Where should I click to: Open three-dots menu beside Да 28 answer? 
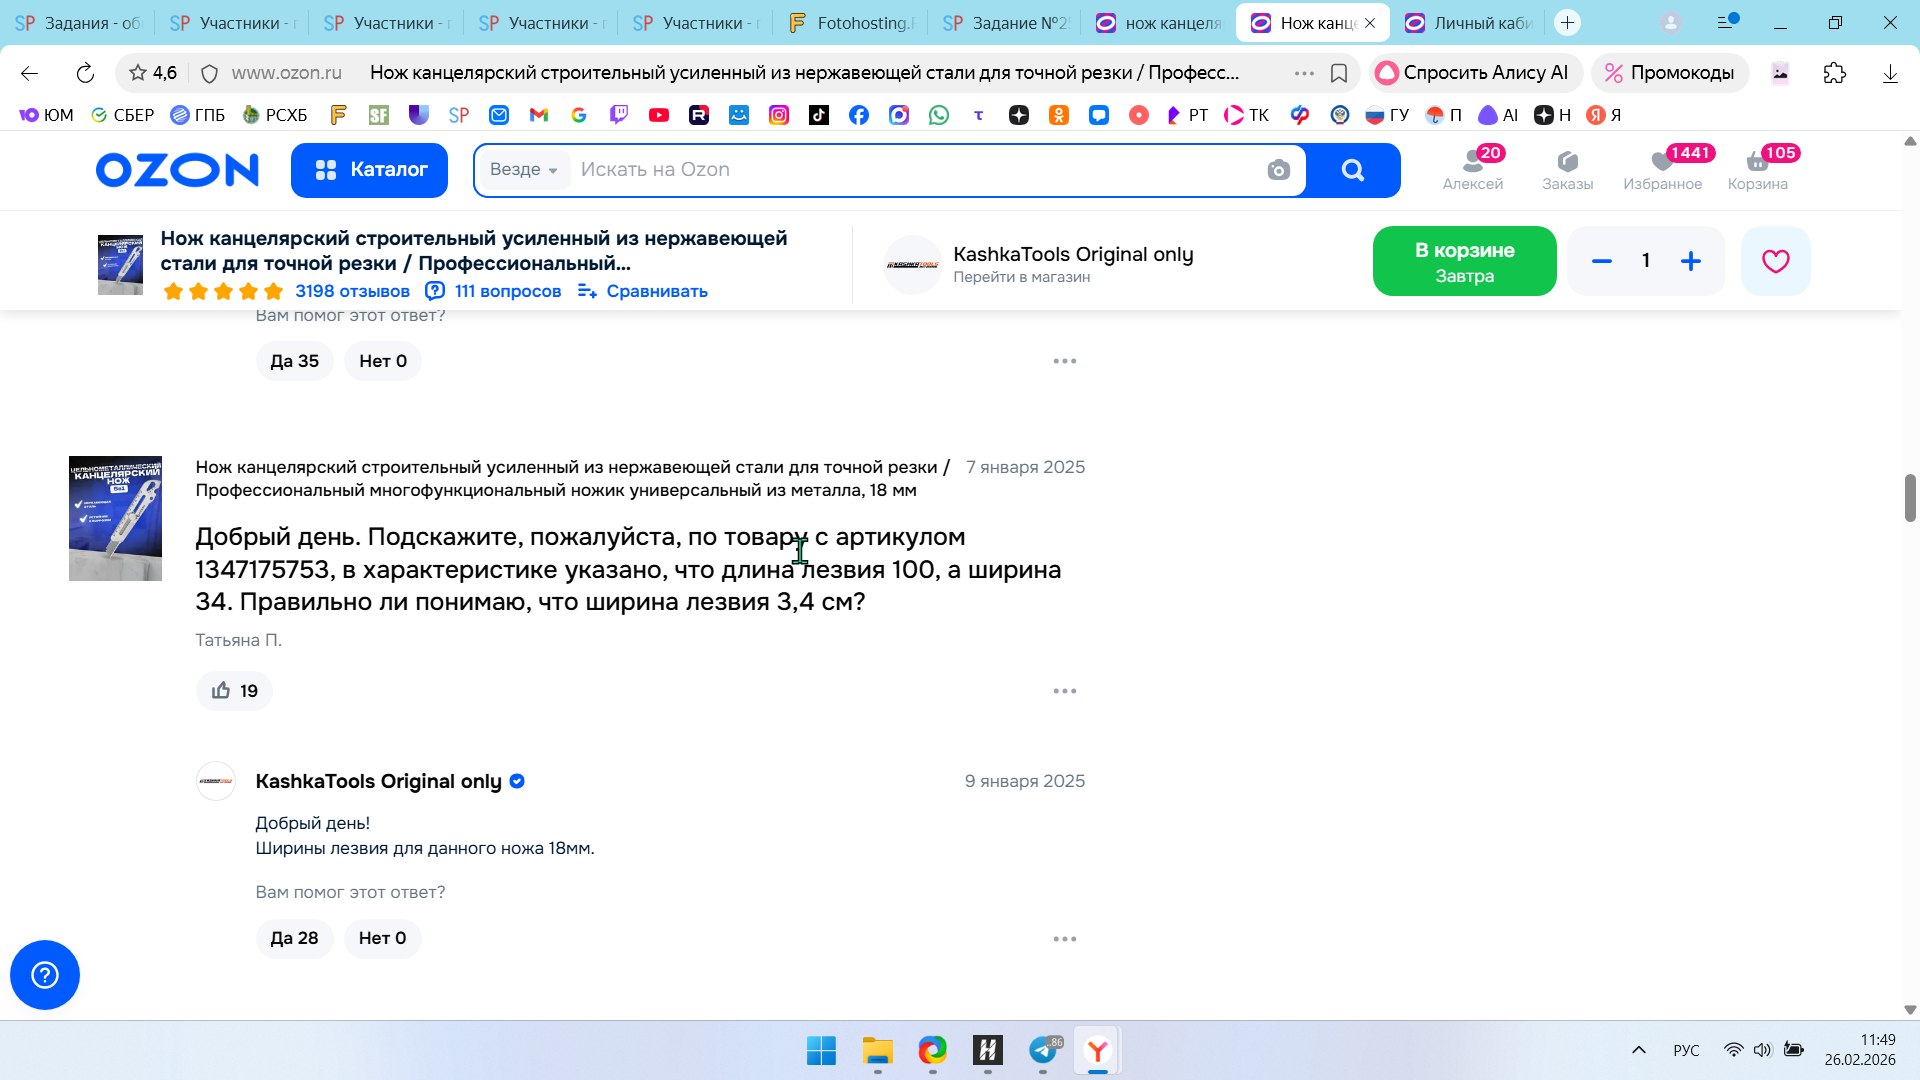click(1064, 939)
